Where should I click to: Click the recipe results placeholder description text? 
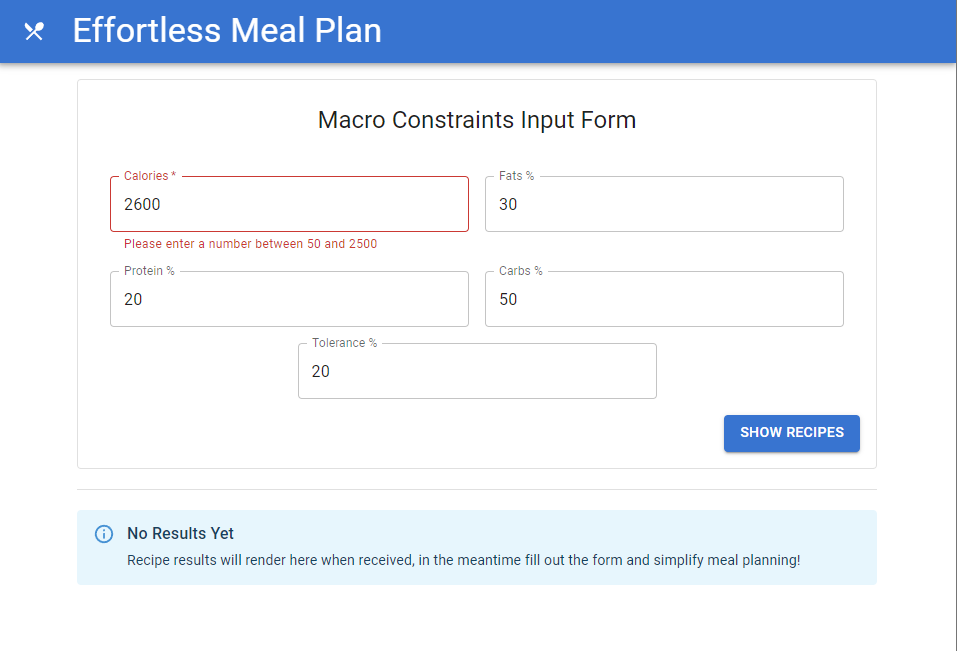463,560
